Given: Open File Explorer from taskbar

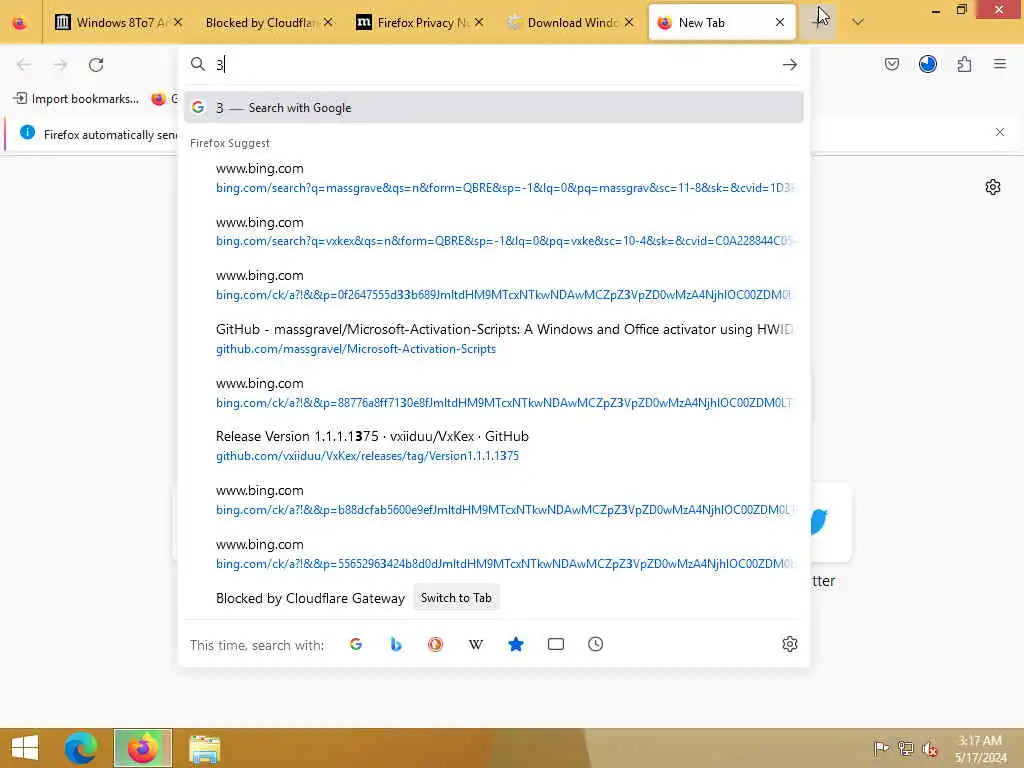Looking at the screenshot, I should 204,748.
